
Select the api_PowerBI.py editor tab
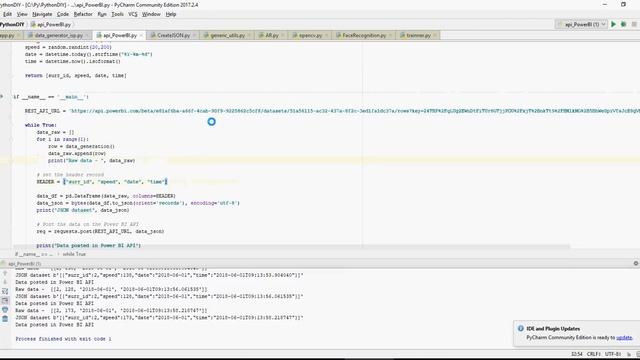119,36
